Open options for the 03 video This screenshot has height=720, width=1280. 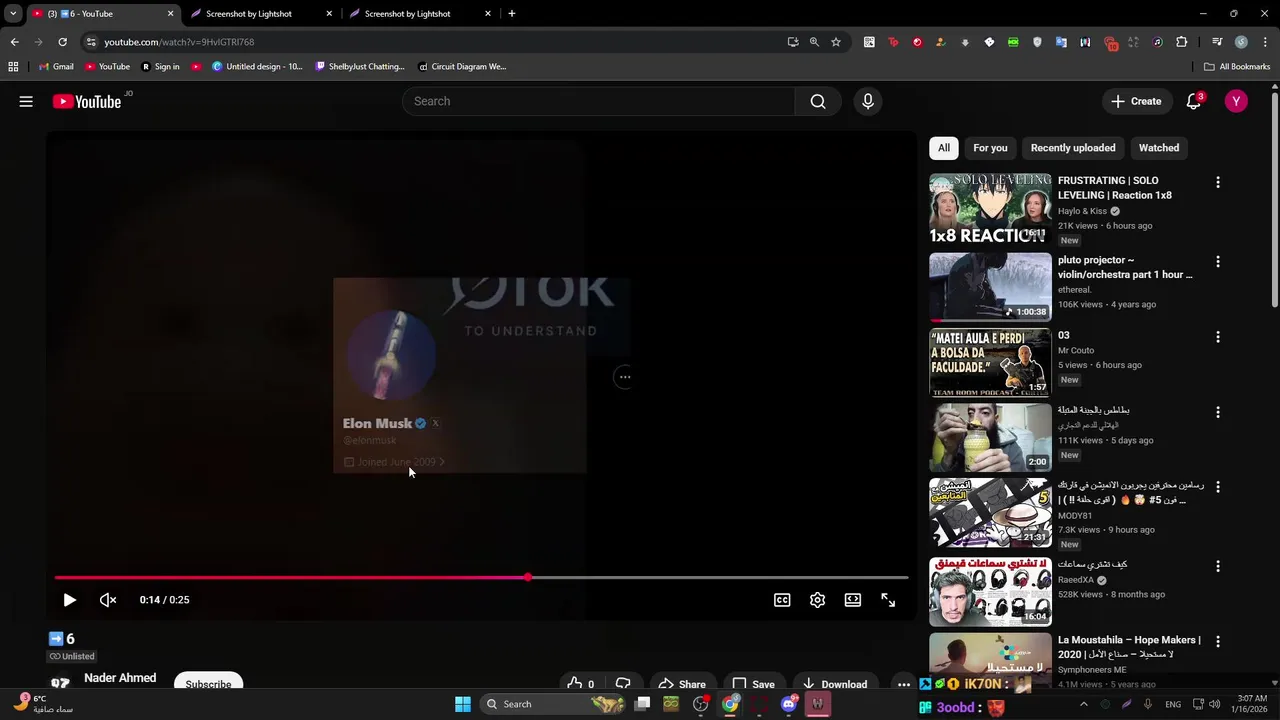pos(1217,337)
